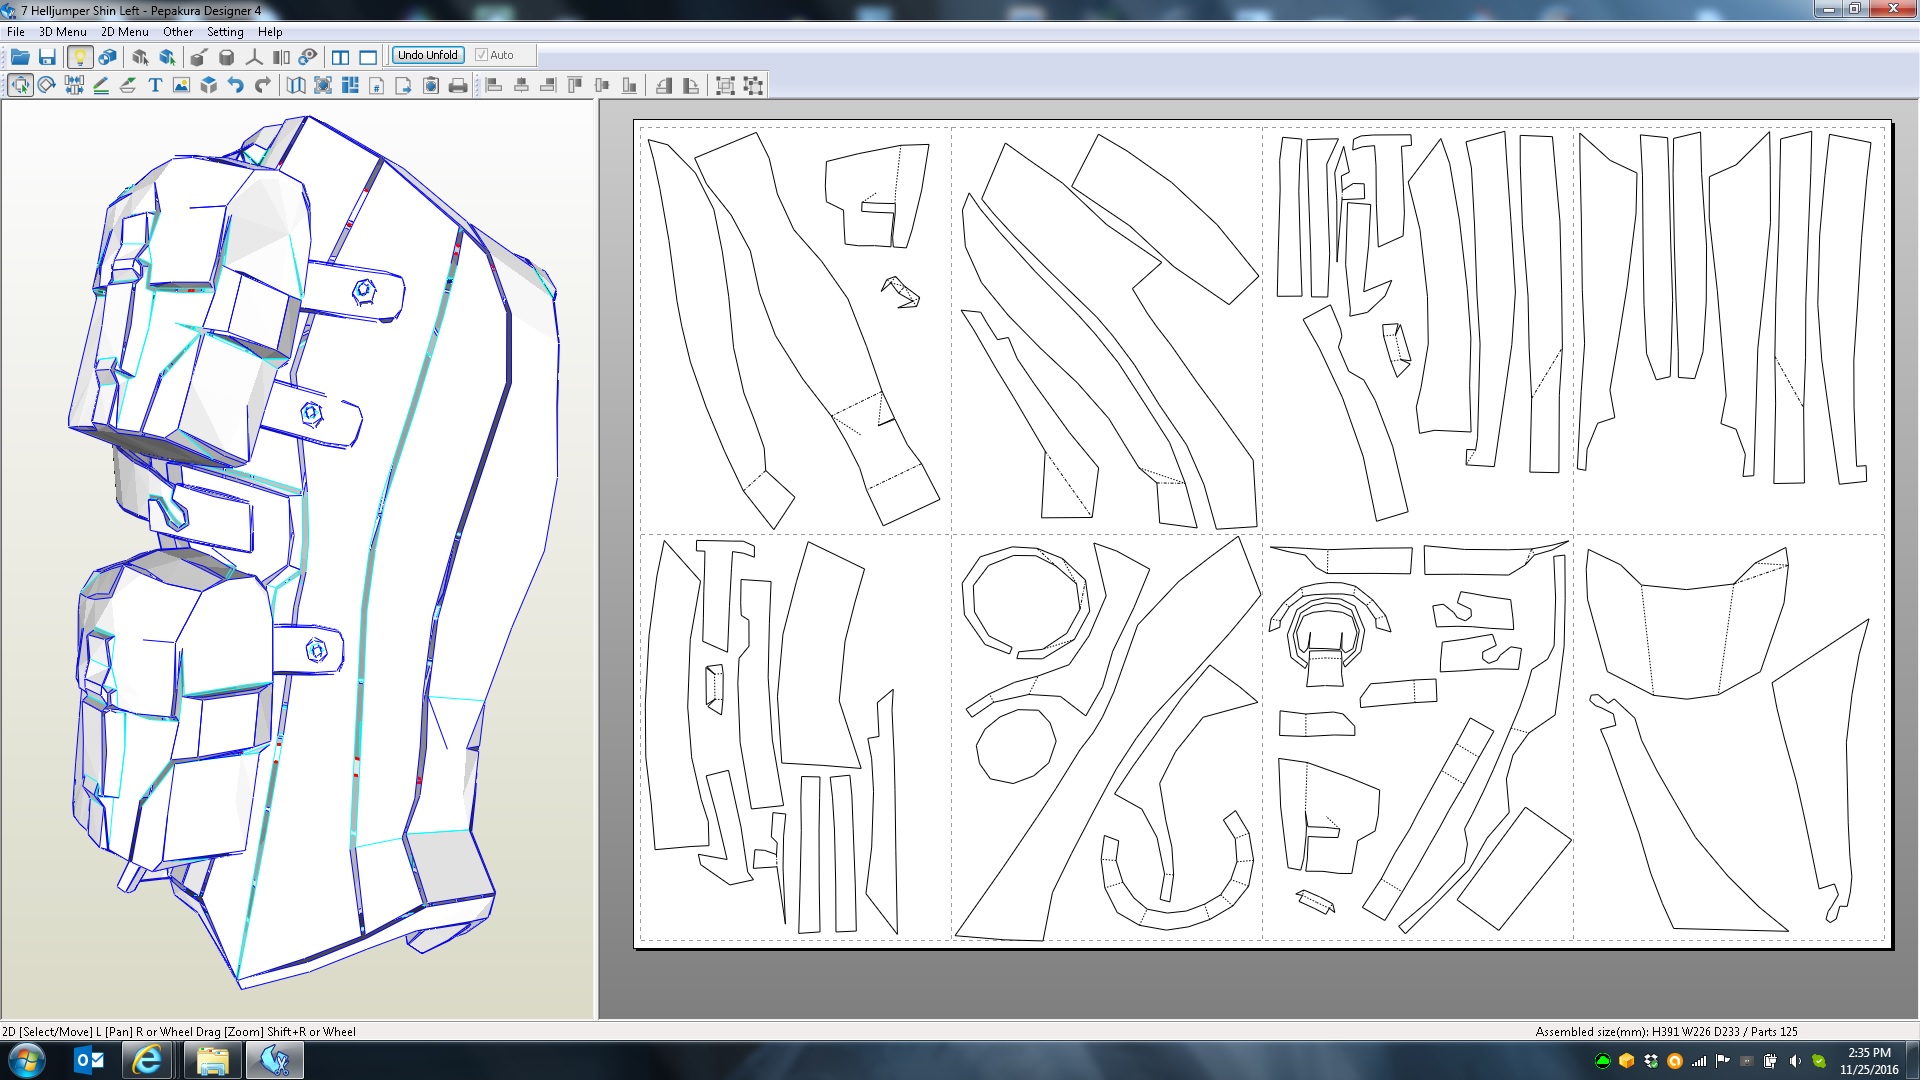
Task: Activate the Join/Disjoin faces tool
Action: (x=74, y=86)
